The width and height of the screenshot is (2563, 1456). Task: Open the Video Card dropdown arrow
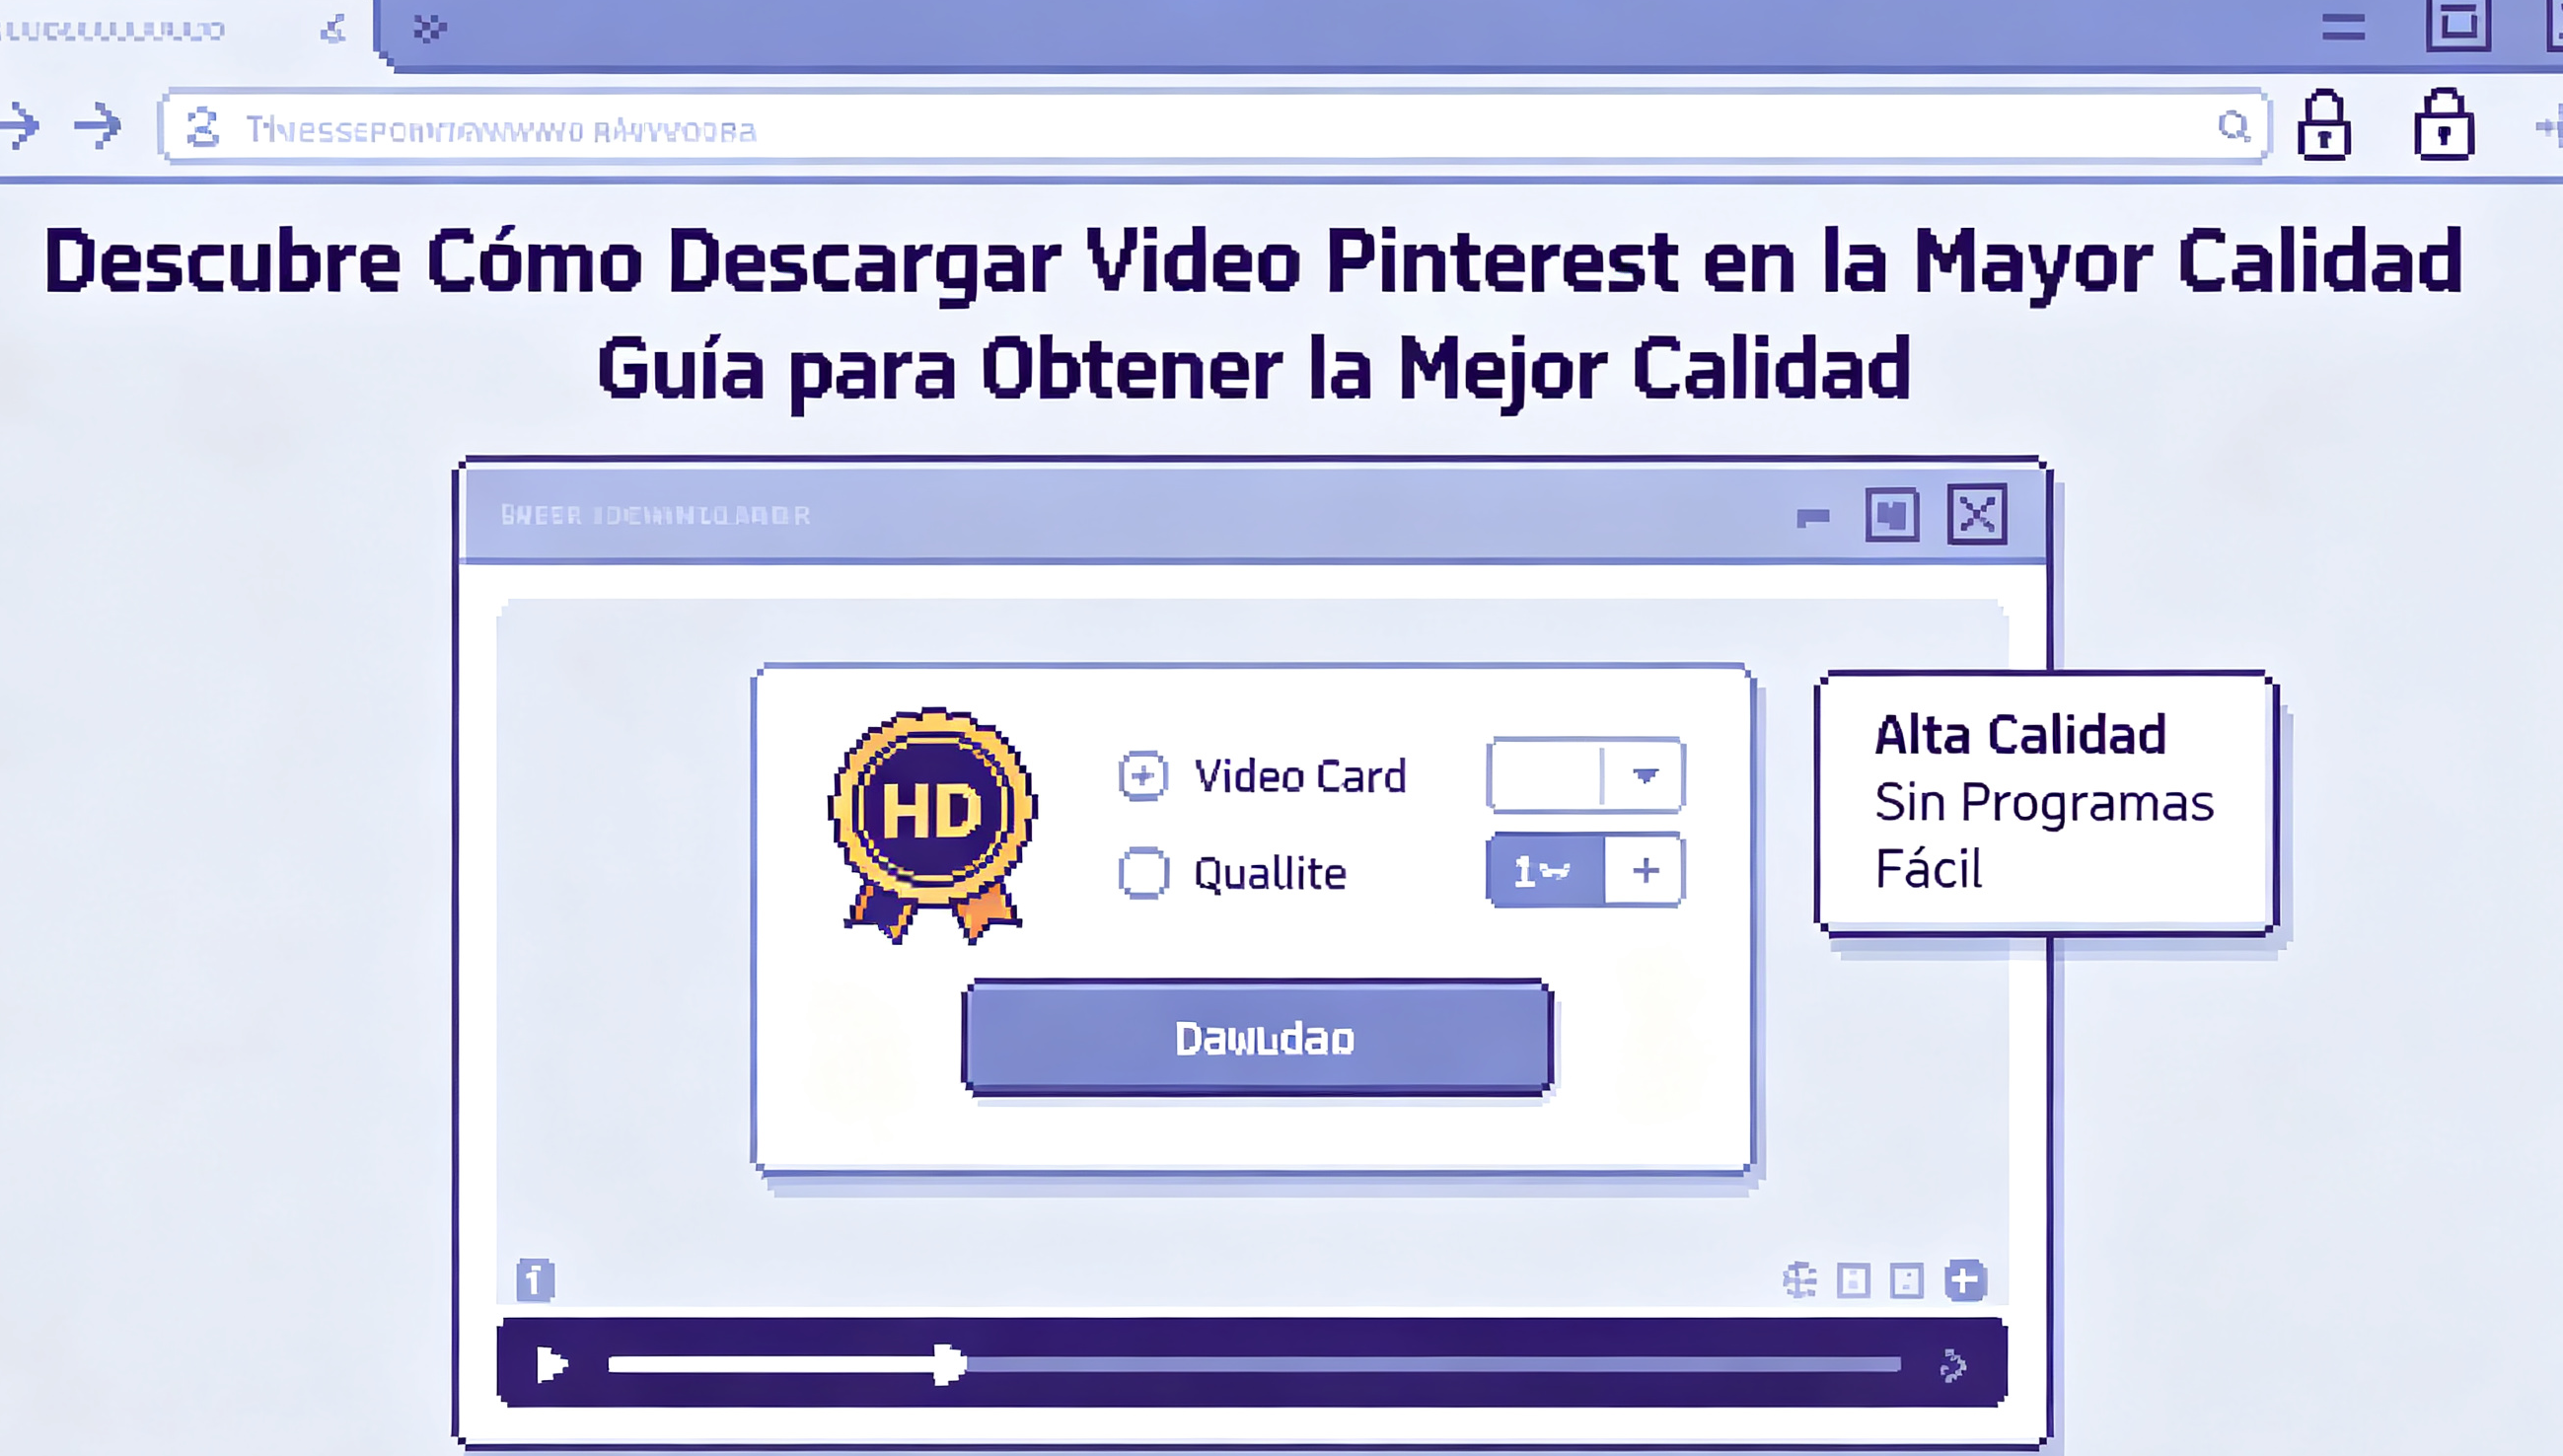coord(1644,775)
